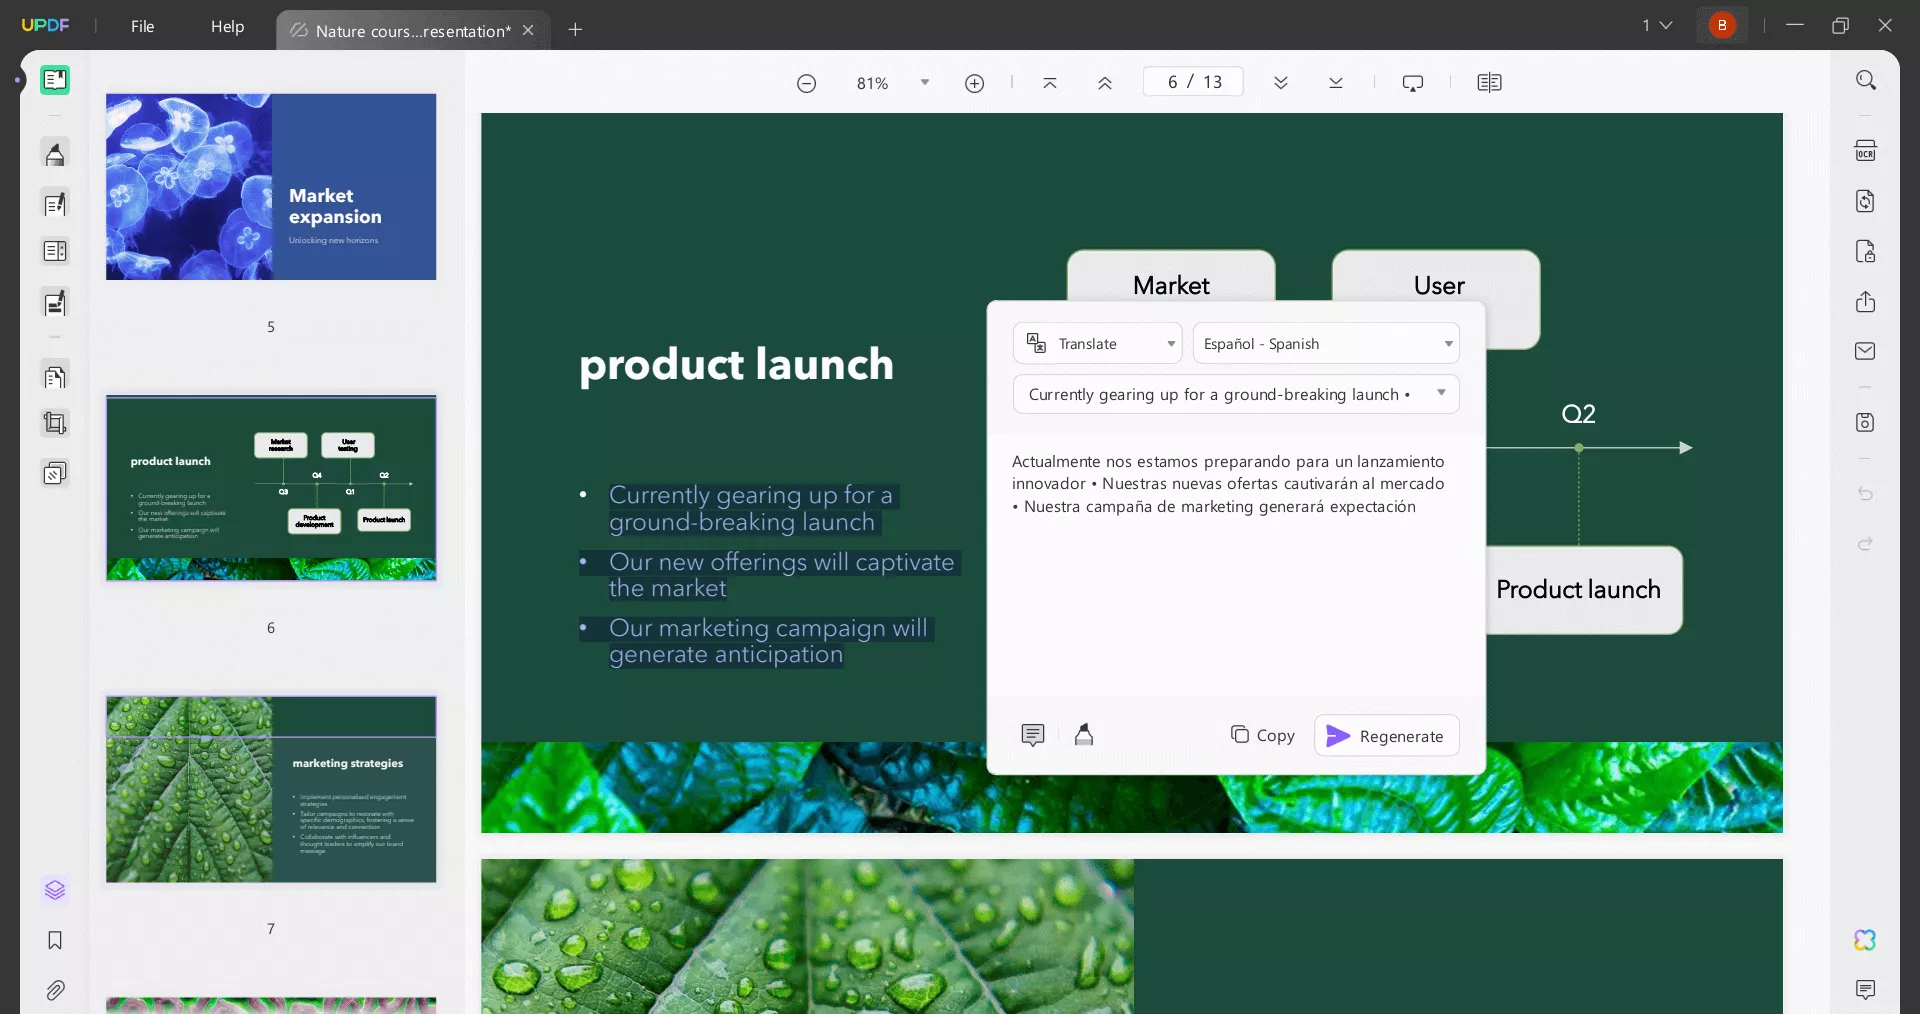Click the highlighter icon in translate popup
Screen dimensions: 1920x1014
tap(1083, 735)
